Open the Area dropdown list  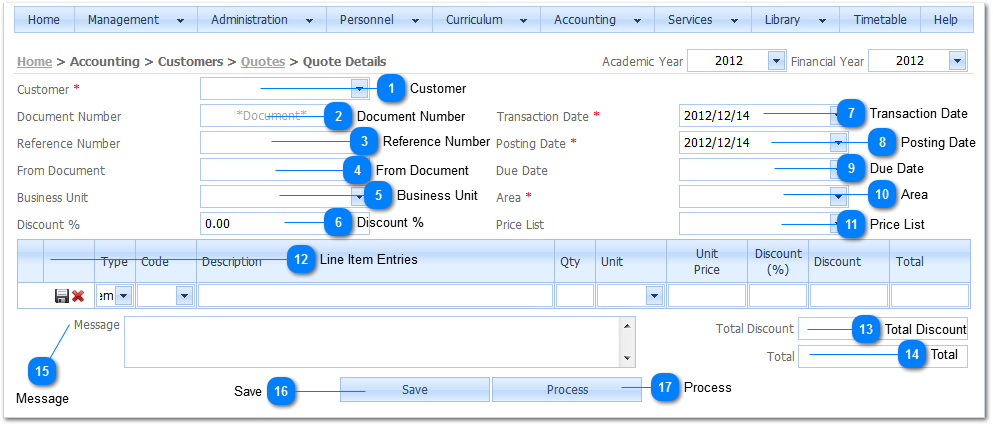point(837,196)
